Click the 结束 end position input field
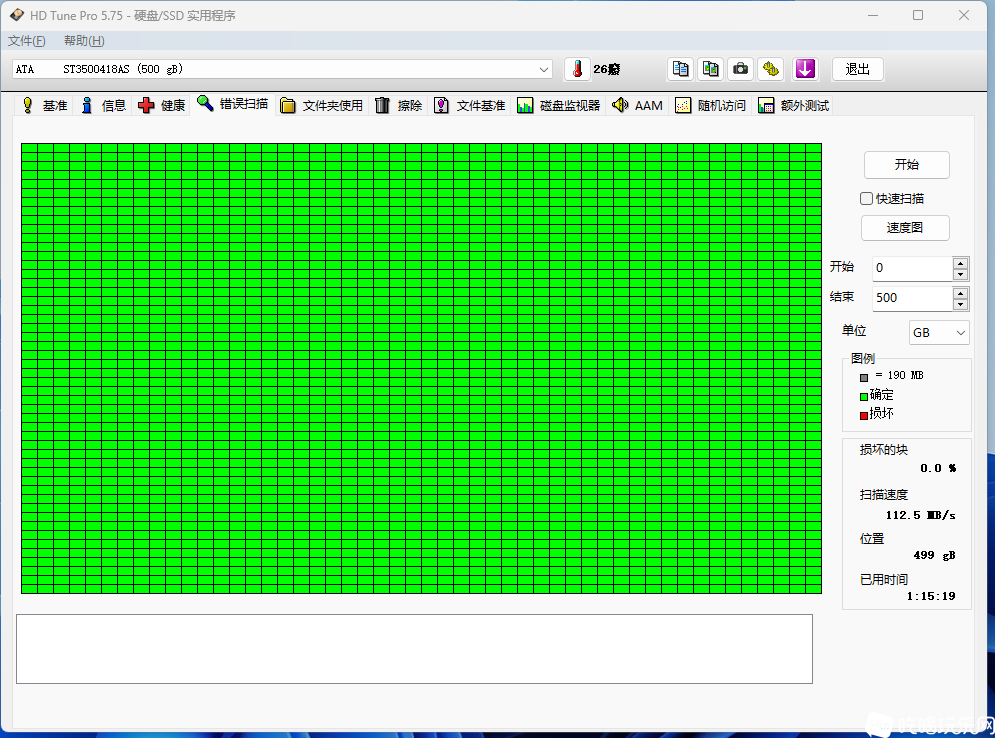This screenshot has width=995, height=738. pos(913,298)
